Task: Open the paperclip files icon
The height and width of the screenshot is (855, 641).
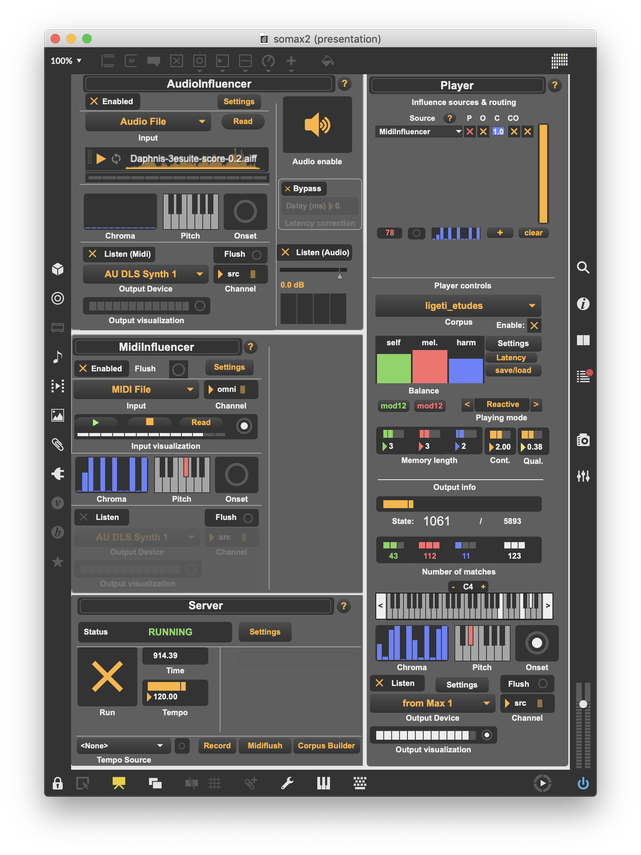Action: coord(57,444)
